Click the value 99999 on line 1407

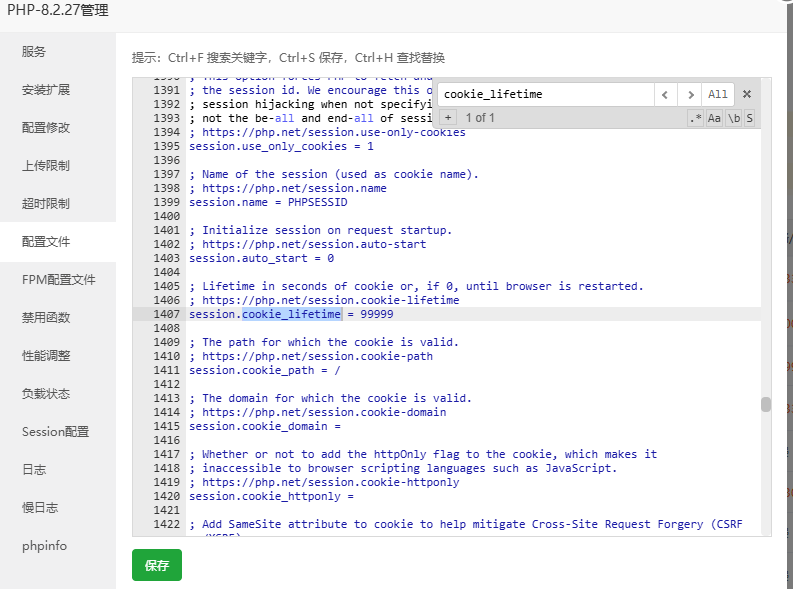coord(377,314)
